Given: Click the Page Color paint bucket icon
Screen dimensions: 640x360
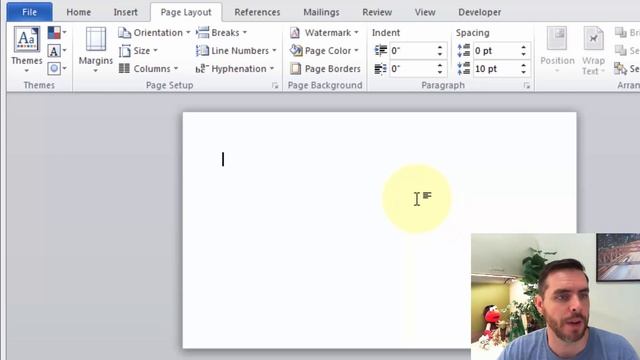Looking at the screenshot, I should (296, 51).
